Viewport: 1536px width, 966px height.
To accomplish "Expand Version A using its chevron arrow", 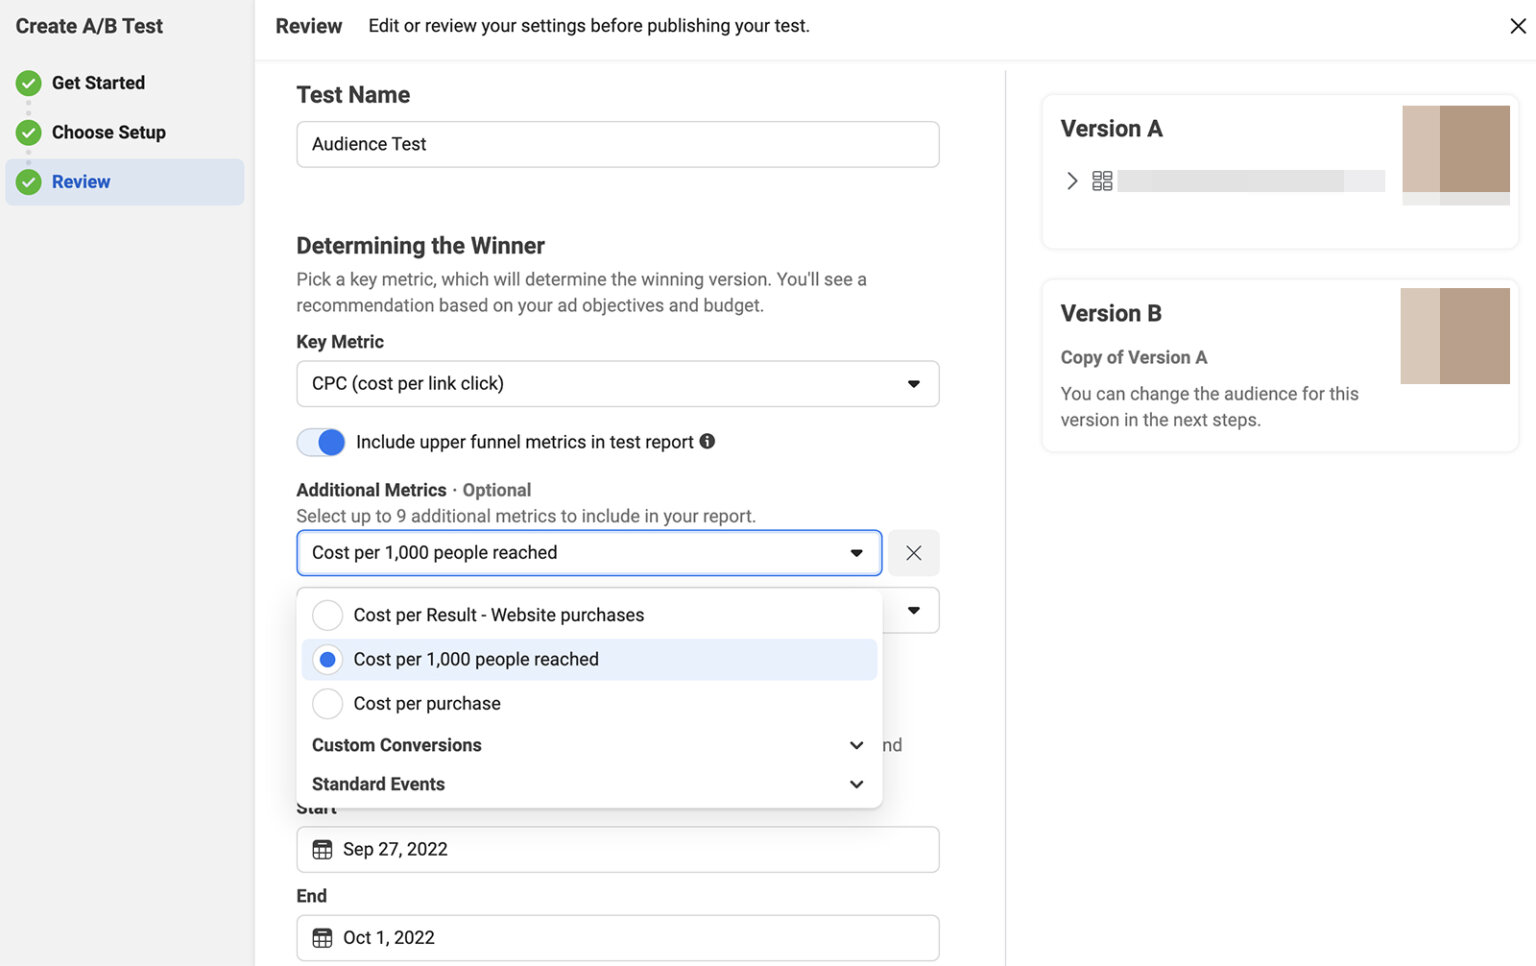I will coord(1071,180).
